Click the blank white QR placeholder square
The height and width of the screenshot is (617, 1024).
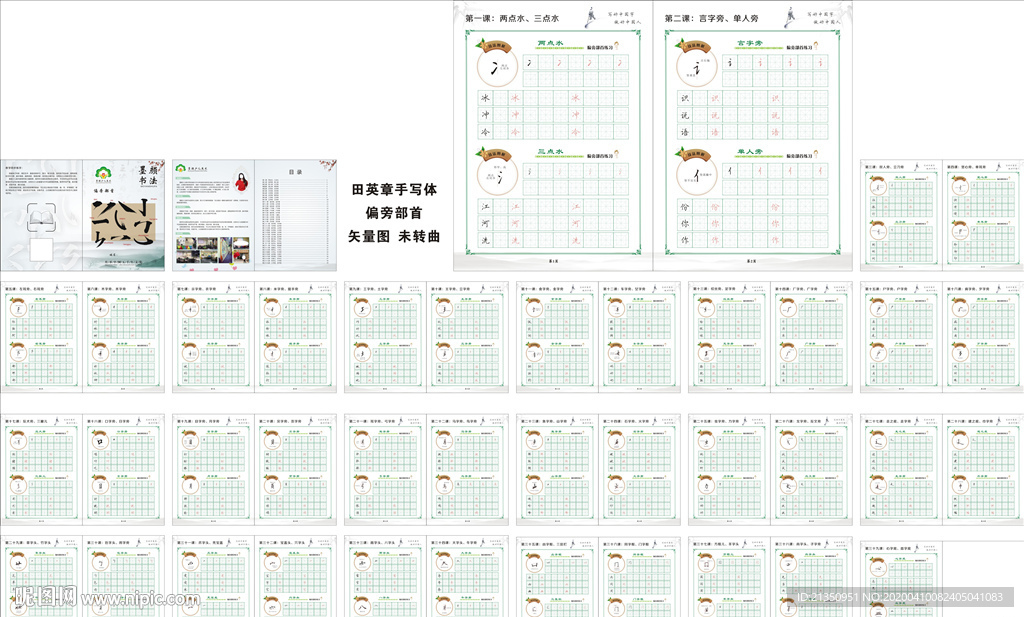pos(41,249)
